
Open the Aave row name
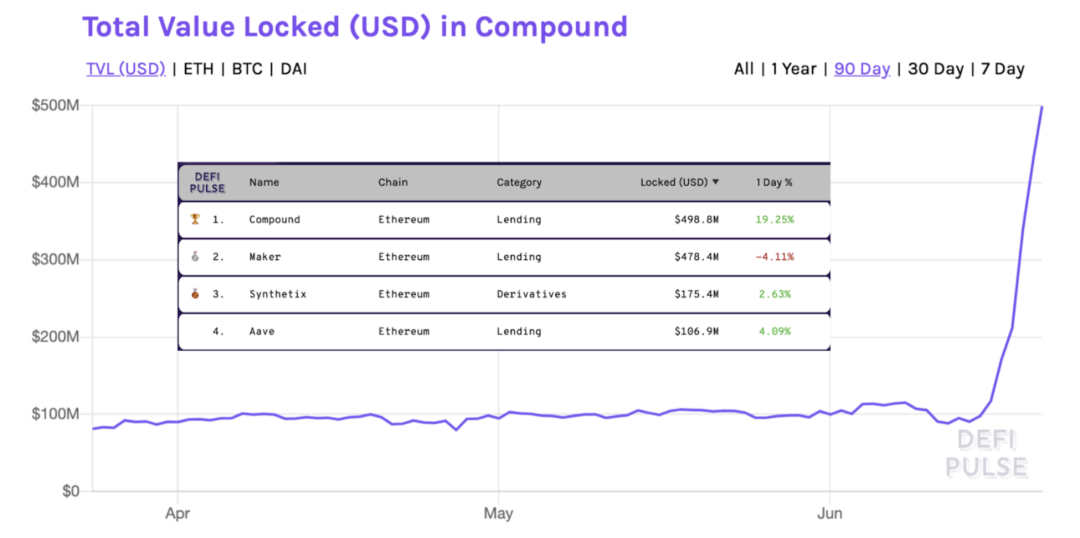coord(262,331)
